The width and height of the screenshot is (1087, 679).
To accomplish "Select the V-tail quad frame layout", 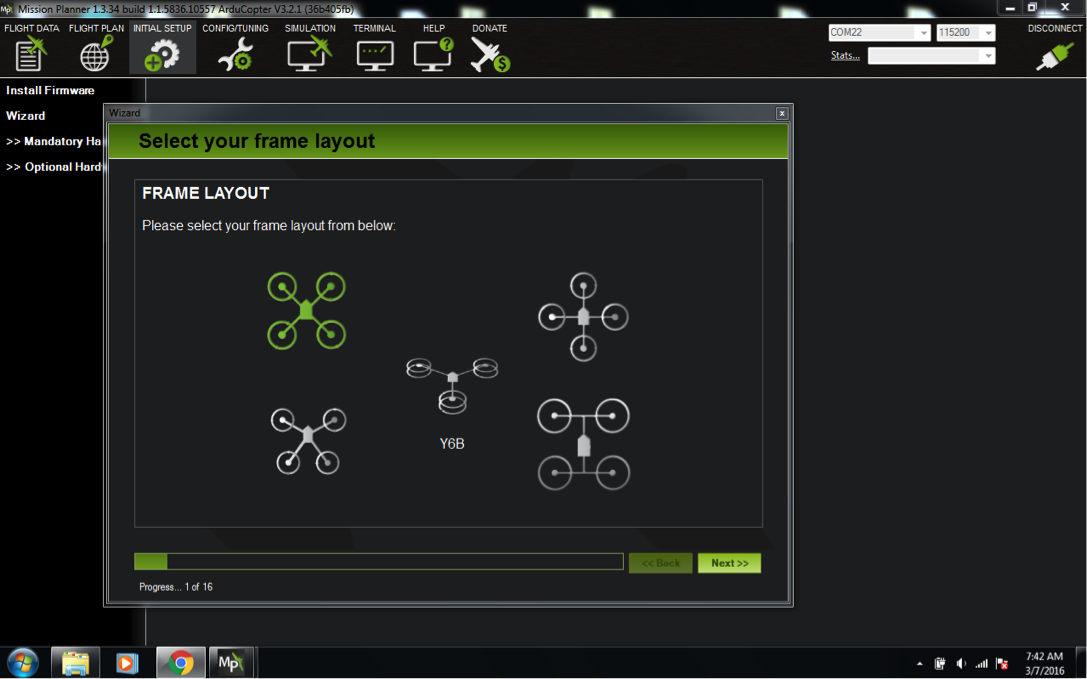I will click(x=308, y=440).
